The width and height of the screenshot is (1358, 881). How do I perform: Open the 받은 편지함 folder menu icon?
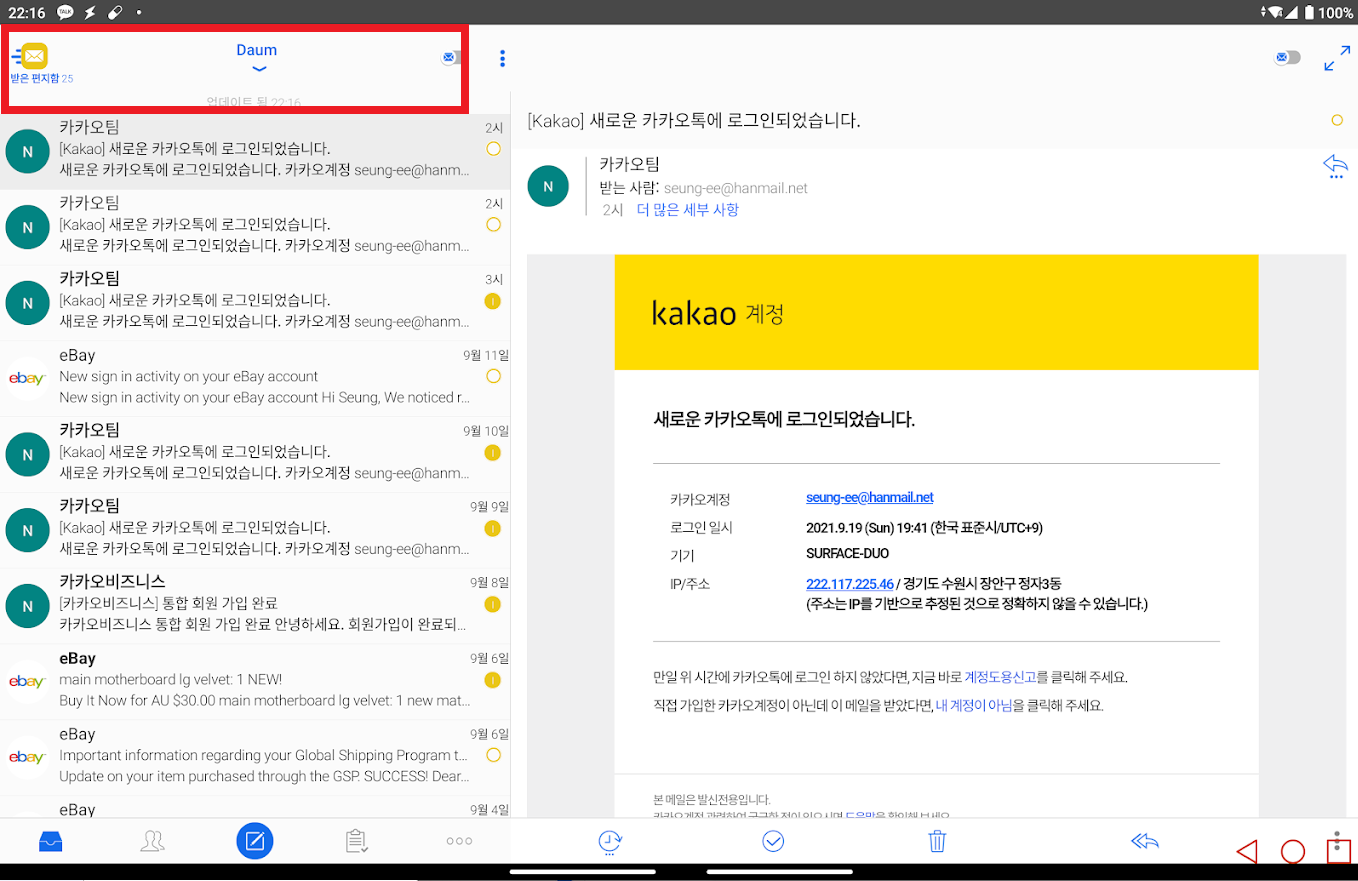point(33,57)
